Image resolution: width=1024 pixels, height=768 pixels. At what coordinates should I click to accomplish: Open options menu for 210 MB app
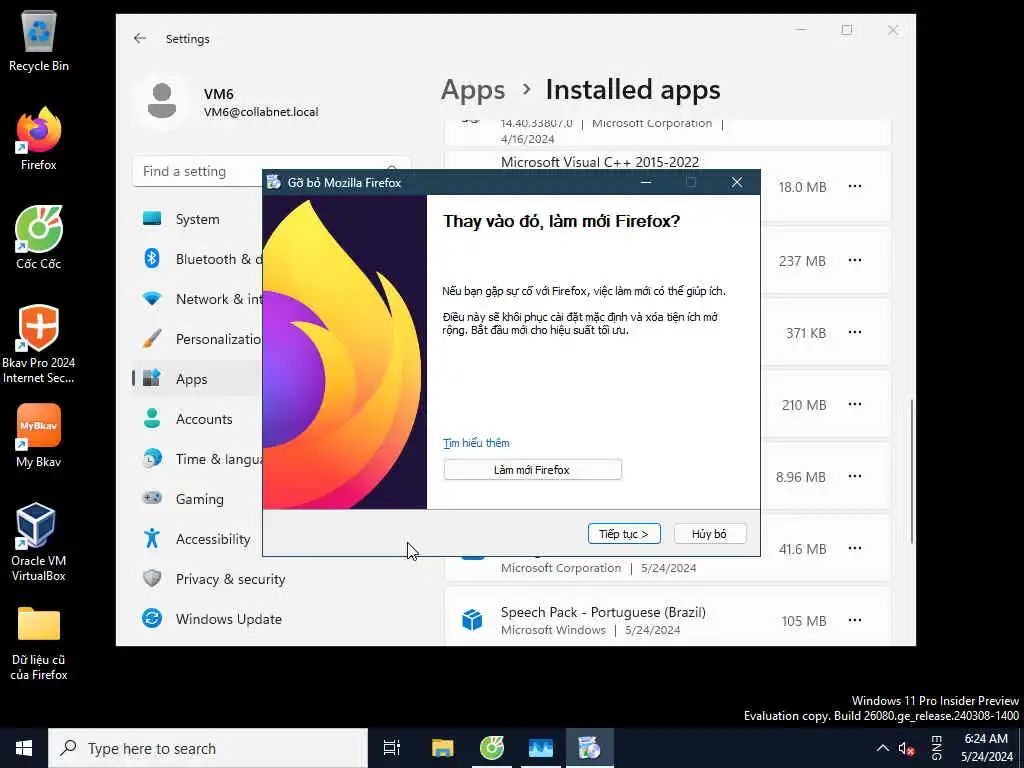tap(854, 404)
